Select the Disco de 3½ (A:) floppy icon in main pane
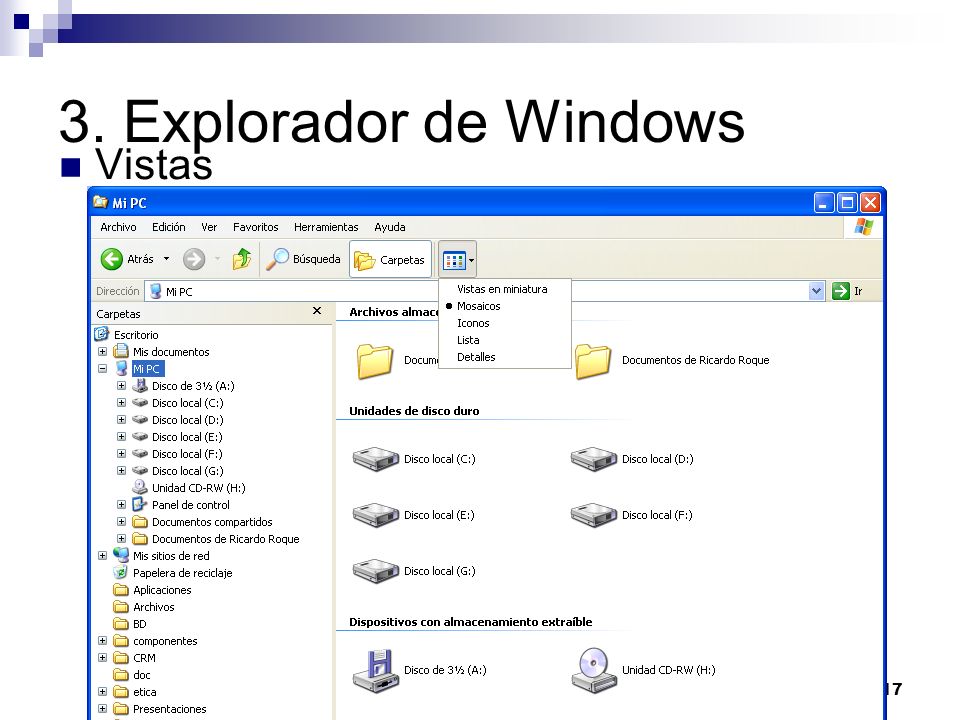Image resolution: width=960 pixels, height=720 pixels. [376, 670]
